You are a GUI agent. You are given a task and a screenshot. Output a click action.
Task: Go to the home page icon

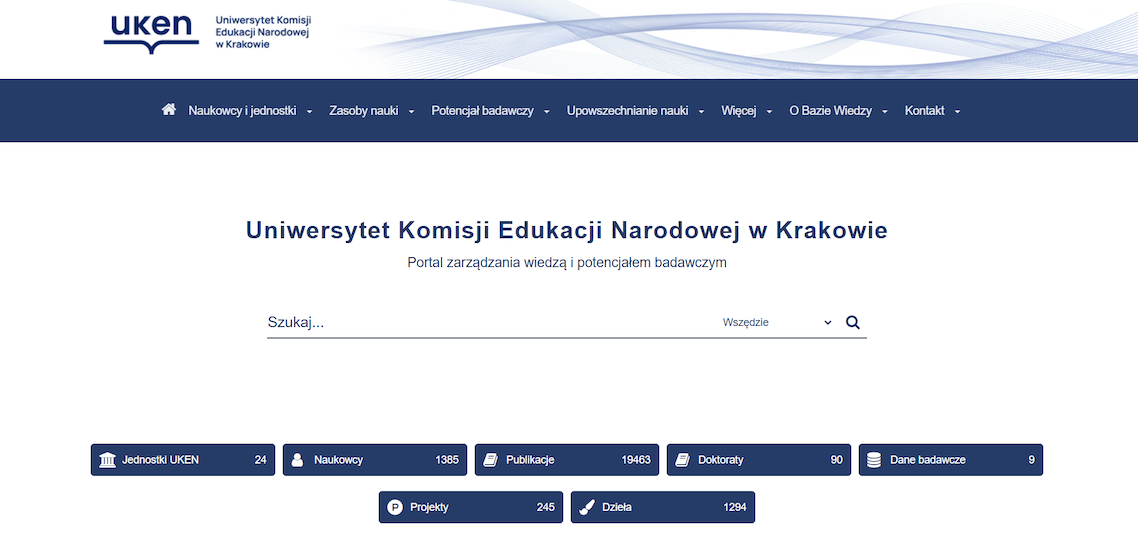pyautogui.click(x=169, y=110)
